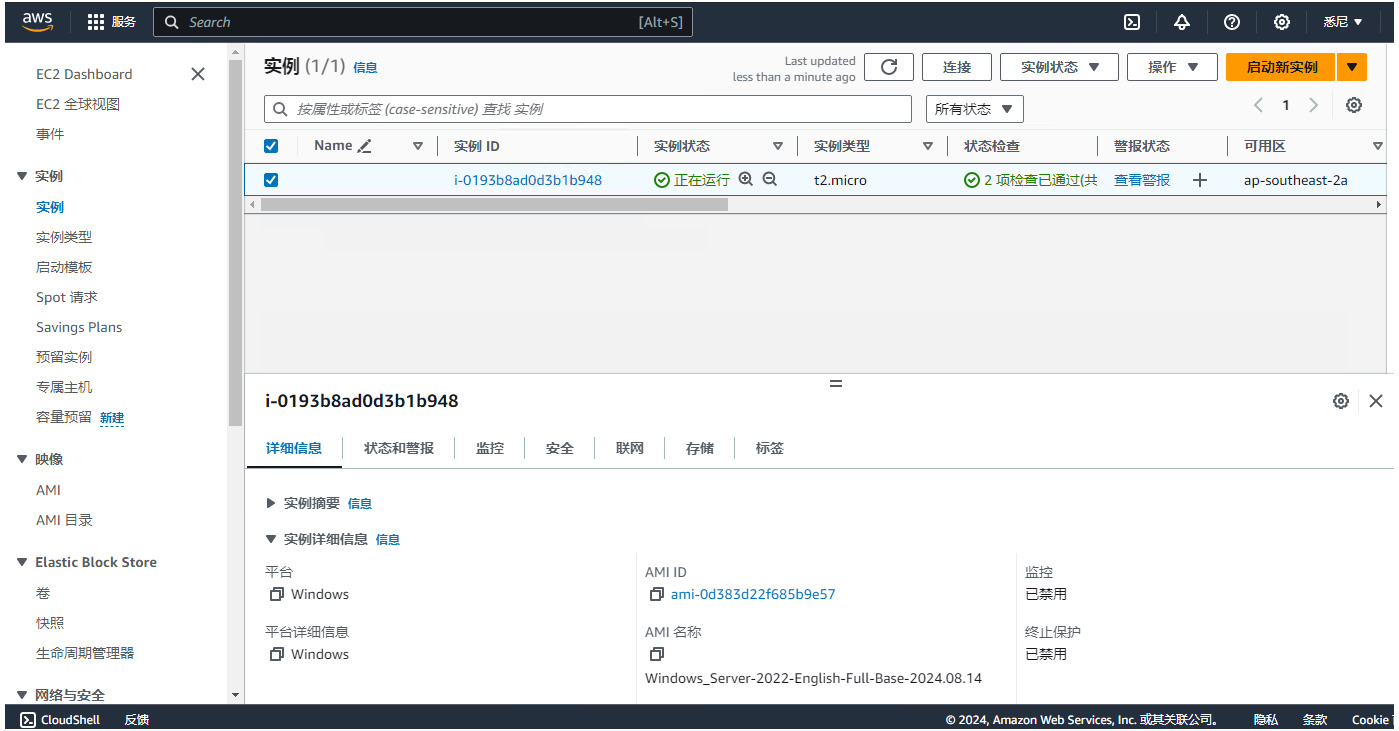
Task: Launch CloudShell from top bar icon
Action: pos(1132,22)
